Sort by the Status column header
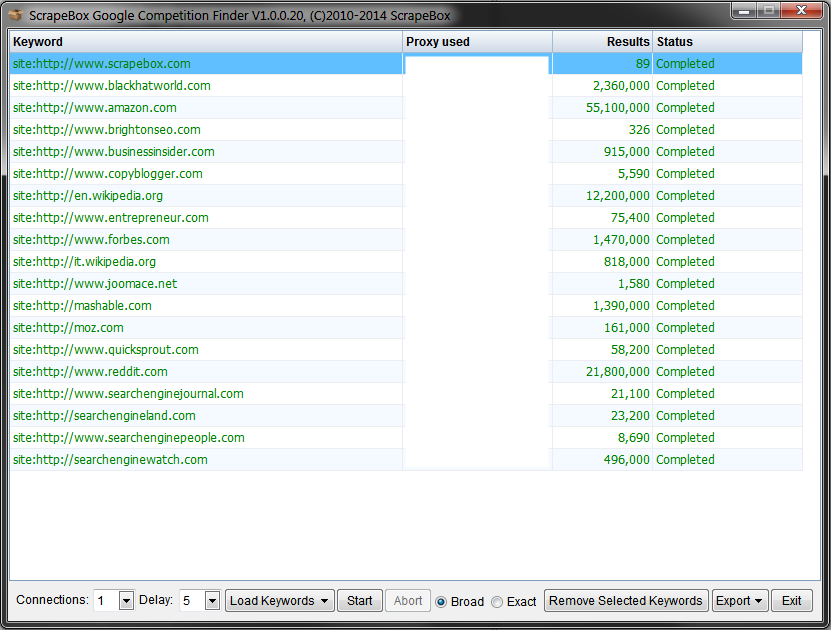This screenshot has width=831, height=630. [x=728, y=42]
